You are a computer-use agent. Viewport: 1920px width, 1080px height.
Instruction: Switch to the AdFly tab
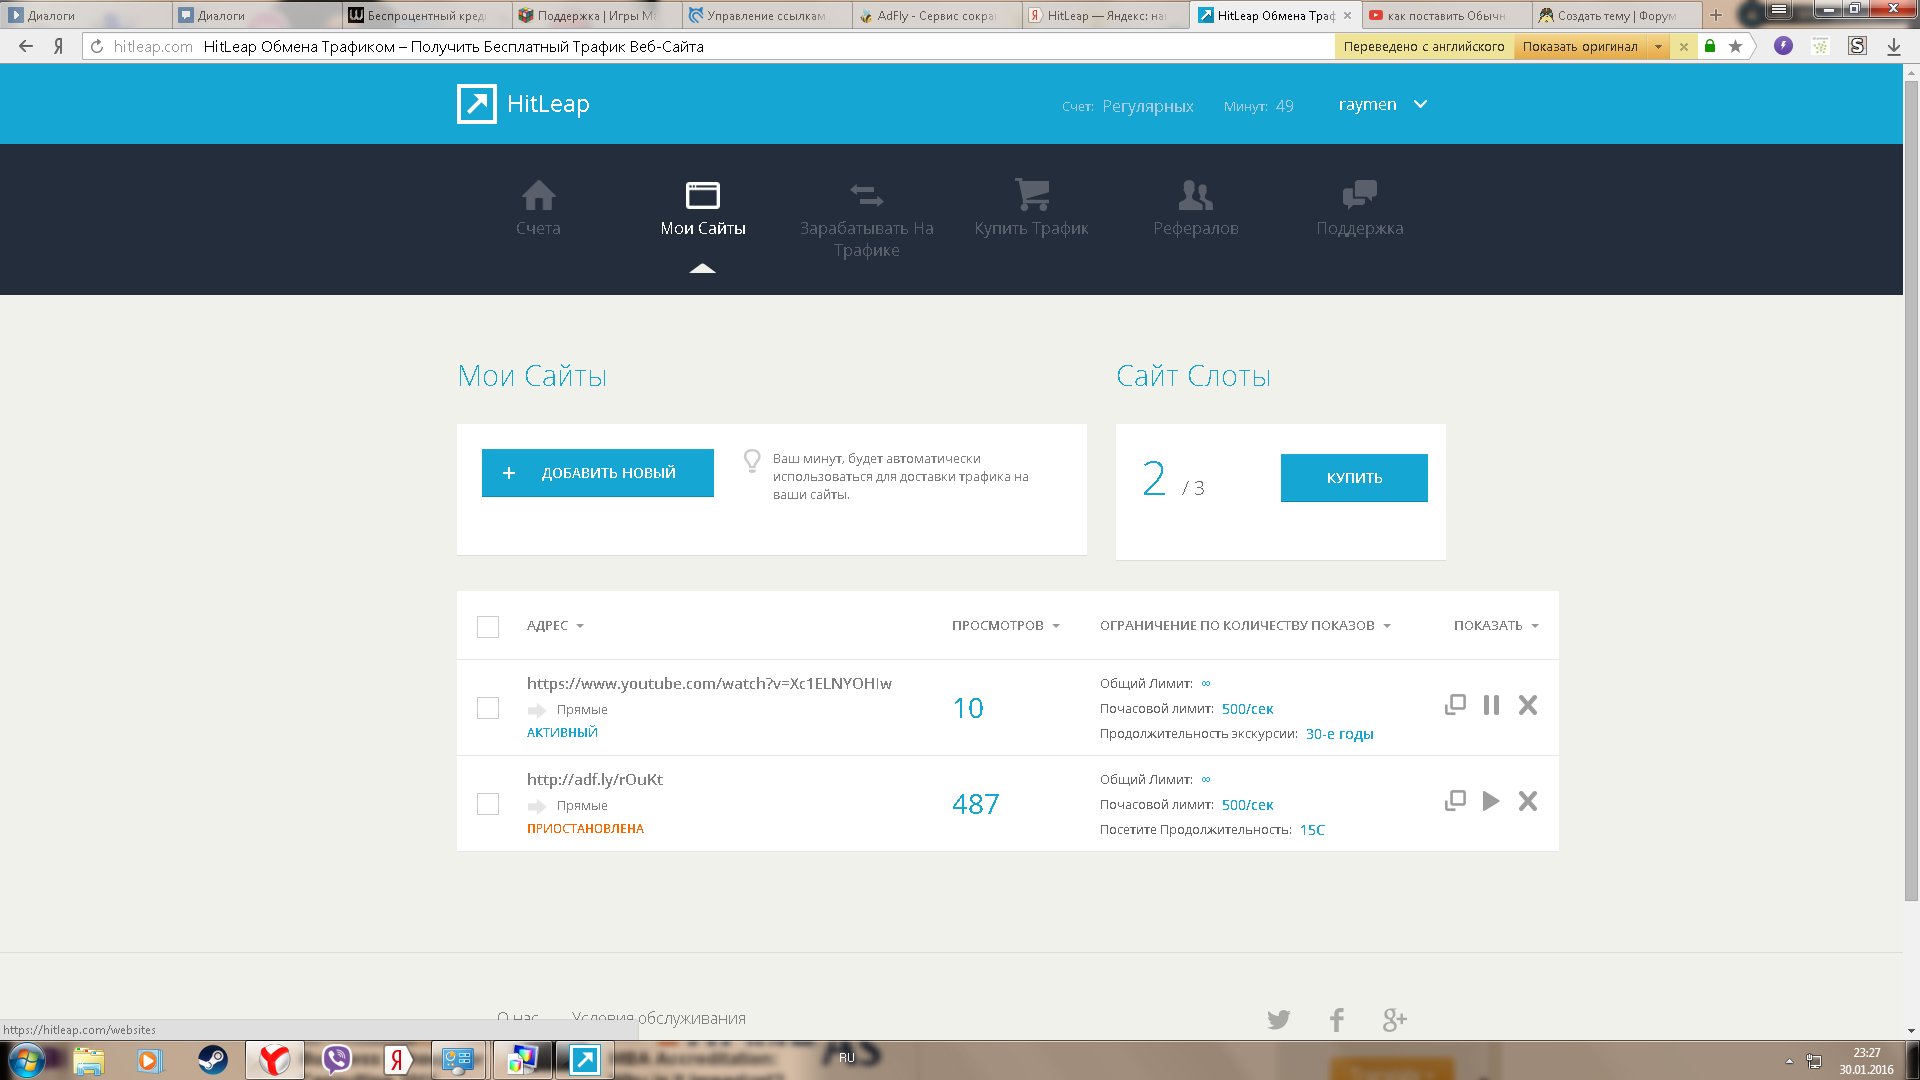click(936, 15)
